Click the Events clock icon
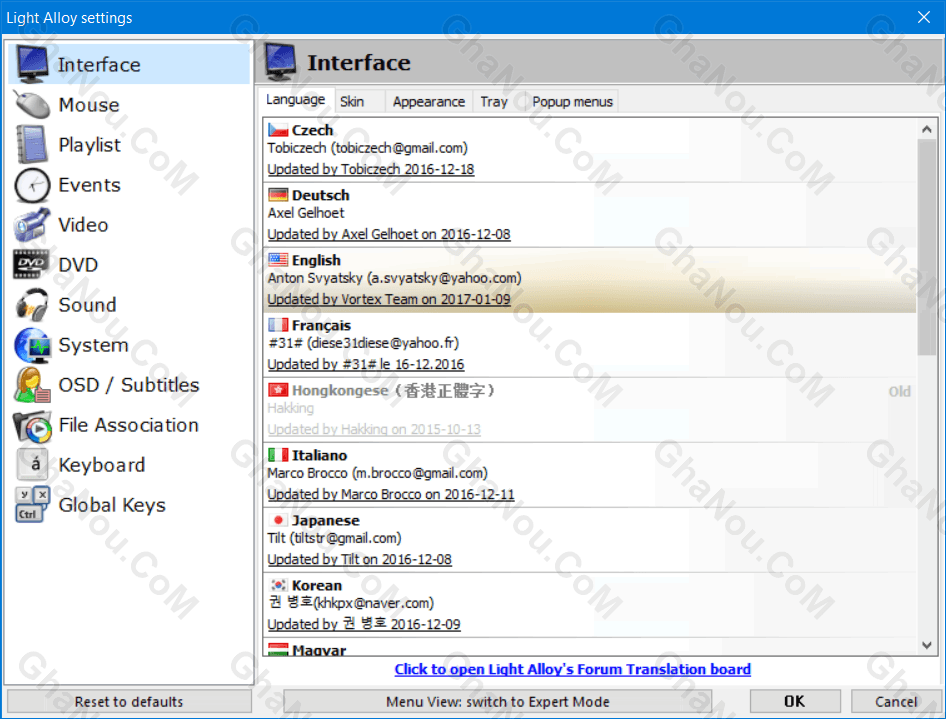 32,185
